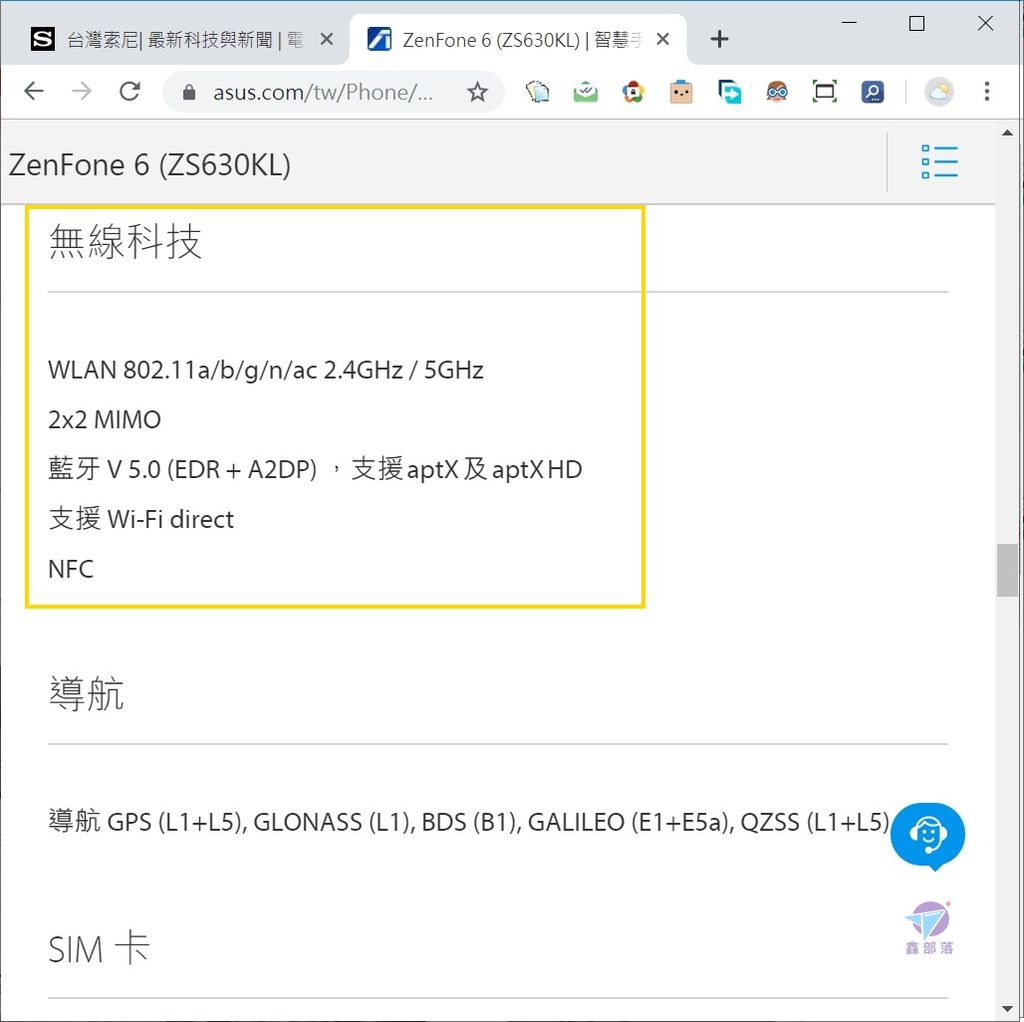Viewport: 1024px width, 1022px height.
Task: Click the SIM 卡 heading
Action: pyautogui.click(x=99, y=948)
